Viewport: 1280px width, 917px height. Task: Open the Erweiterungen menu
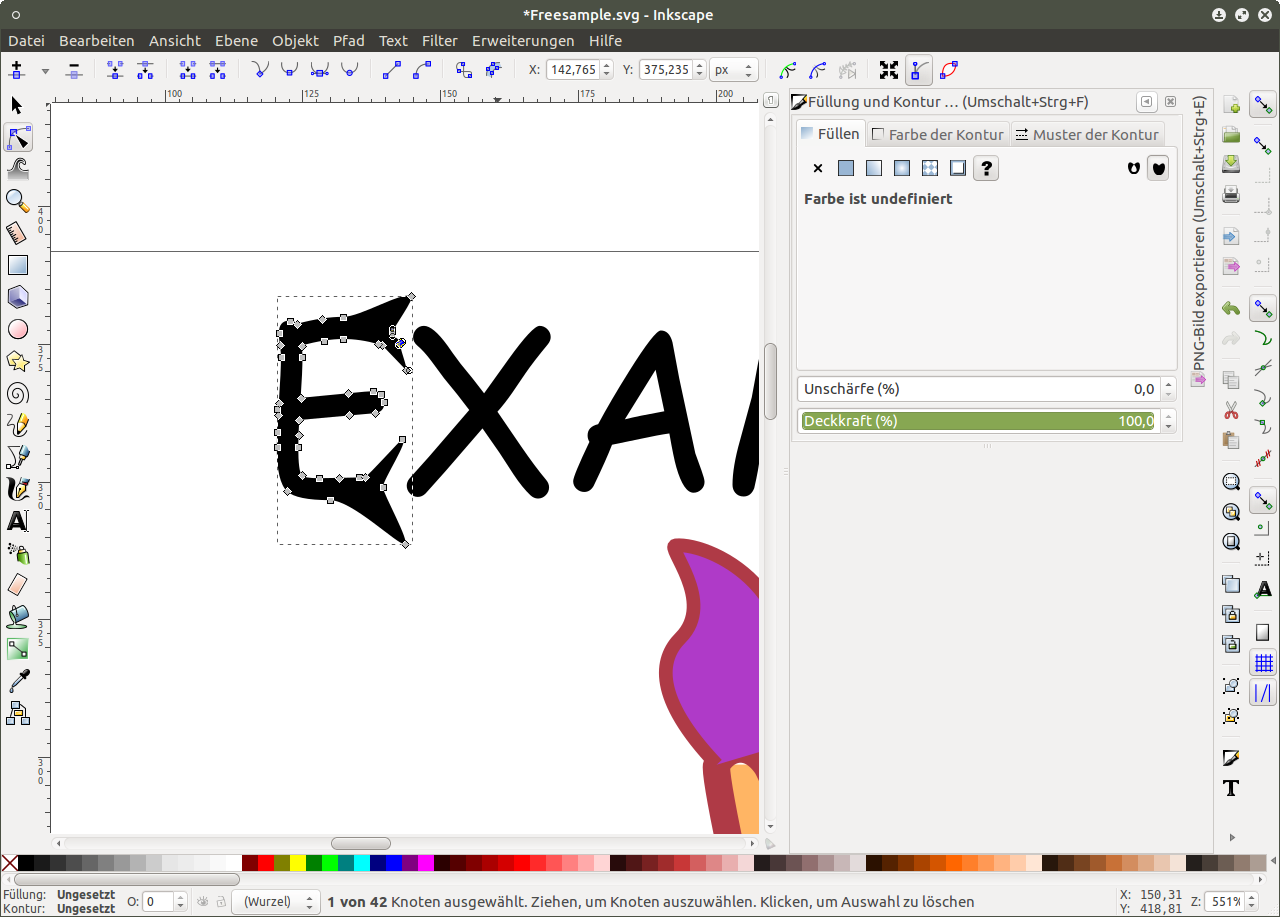(523, 41)
